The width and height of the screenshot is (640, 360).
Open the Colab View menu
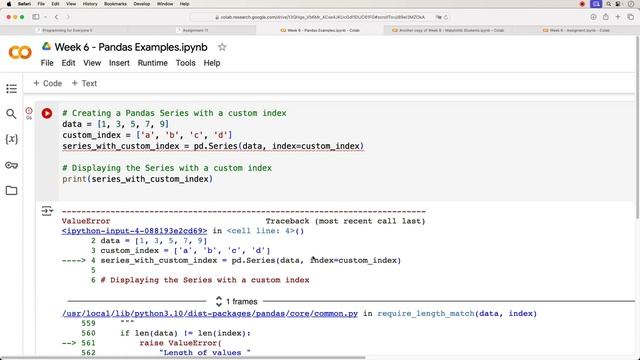coord(92,63)
